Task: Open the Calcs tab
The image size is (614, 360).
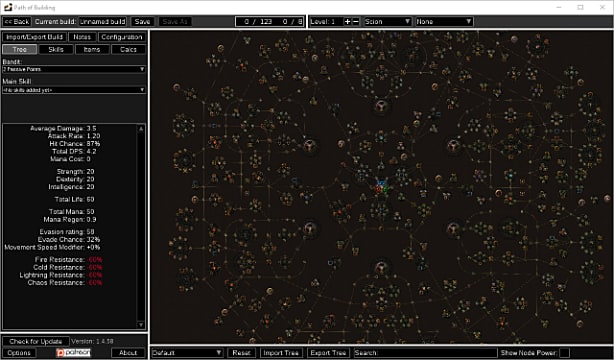Action: [x=128, y=49]
